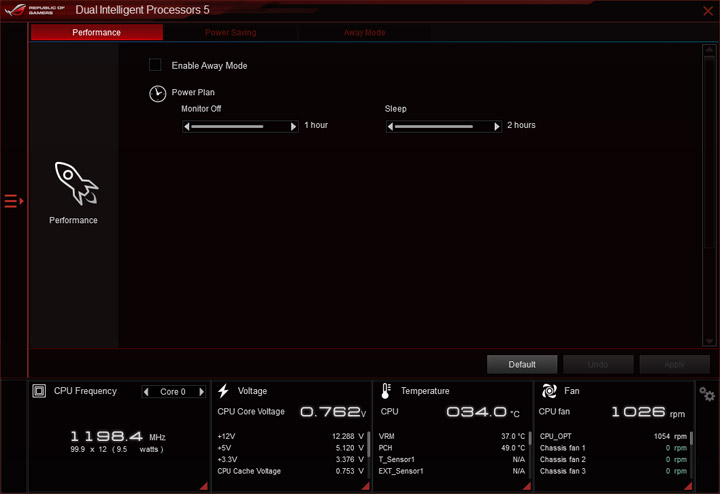This screenshot has width=720, height=494.
Task: Click the PCH temperature row
Action: click(452, 448)
